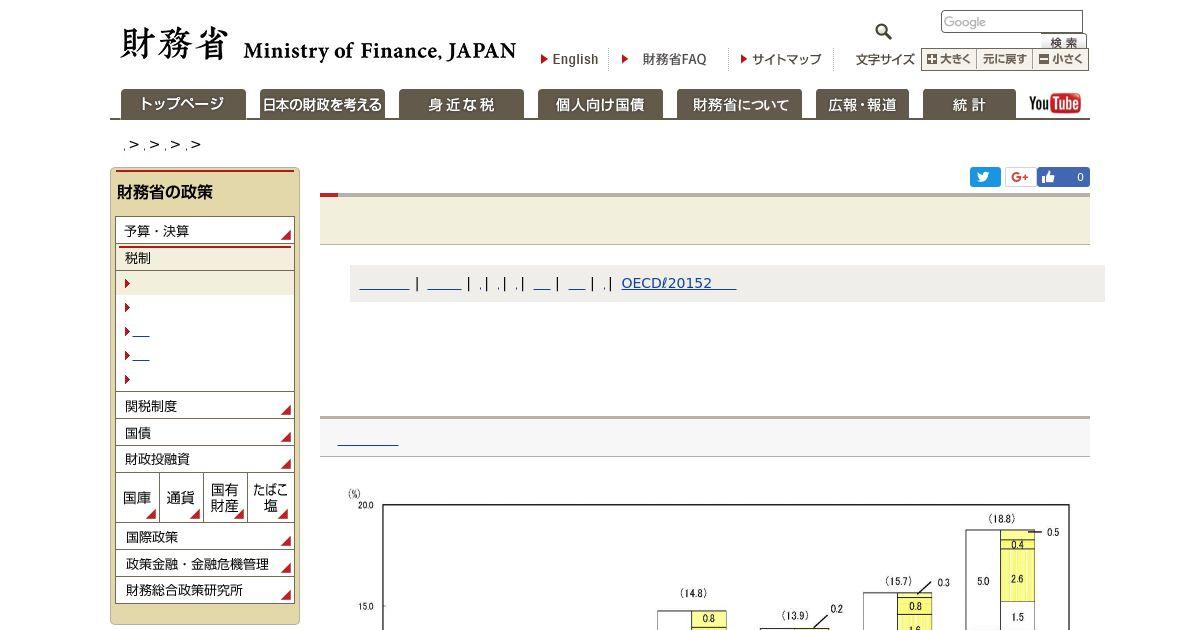Expand 国債 sidebar section
This screenshot has width=1200, height=630.
coord(205,432)
